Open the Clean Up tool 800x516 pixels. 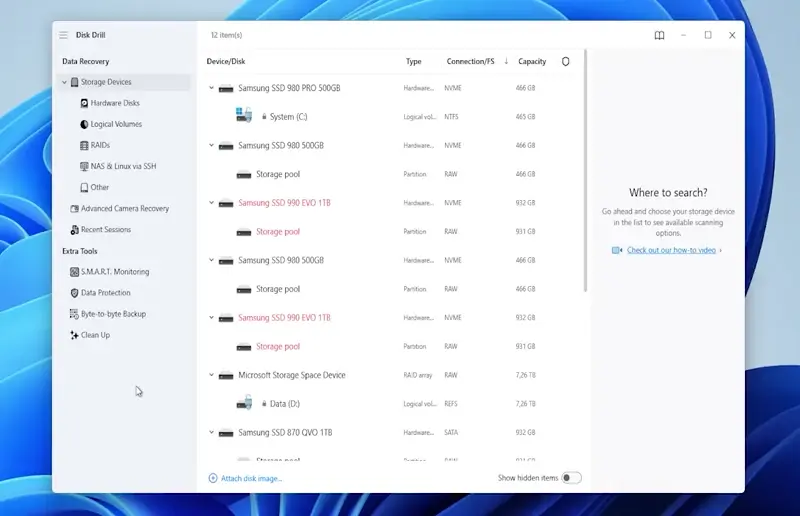95,335
